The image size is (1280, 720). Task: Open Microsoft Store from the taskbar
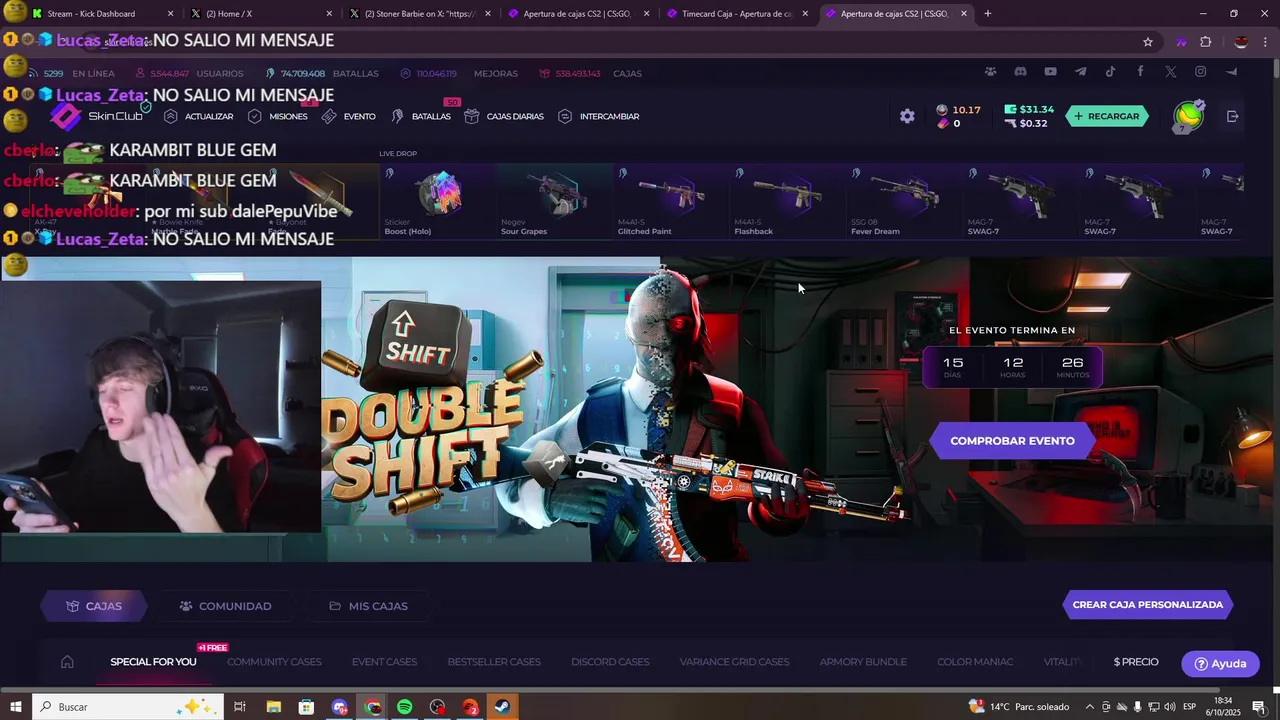pos(307,707)
